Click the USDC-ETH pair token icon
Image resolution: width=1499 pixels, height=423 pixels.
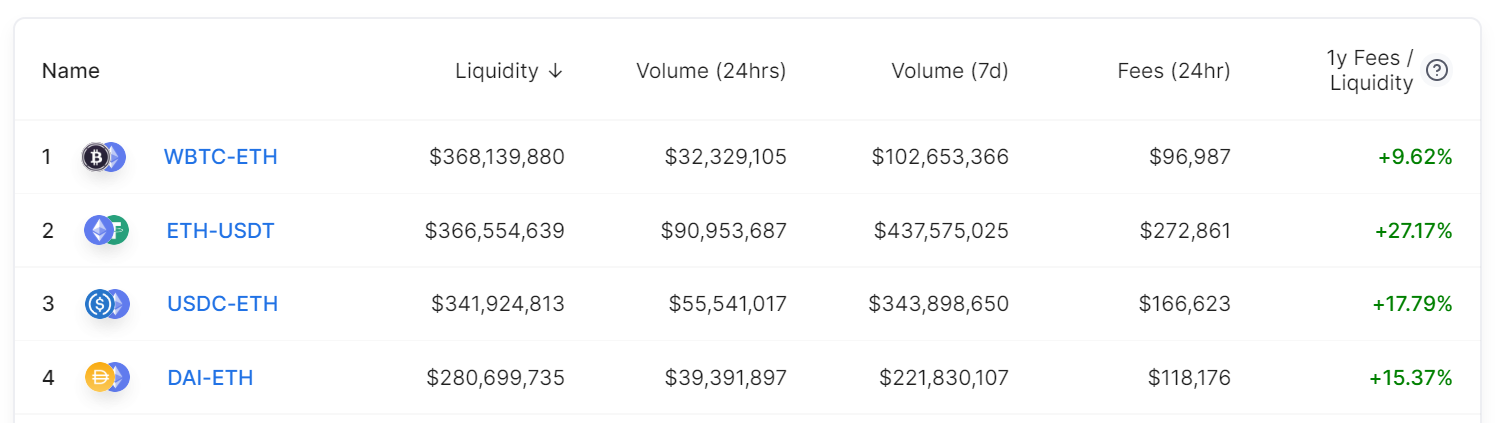pyautogui.click(x=107, y=304)
